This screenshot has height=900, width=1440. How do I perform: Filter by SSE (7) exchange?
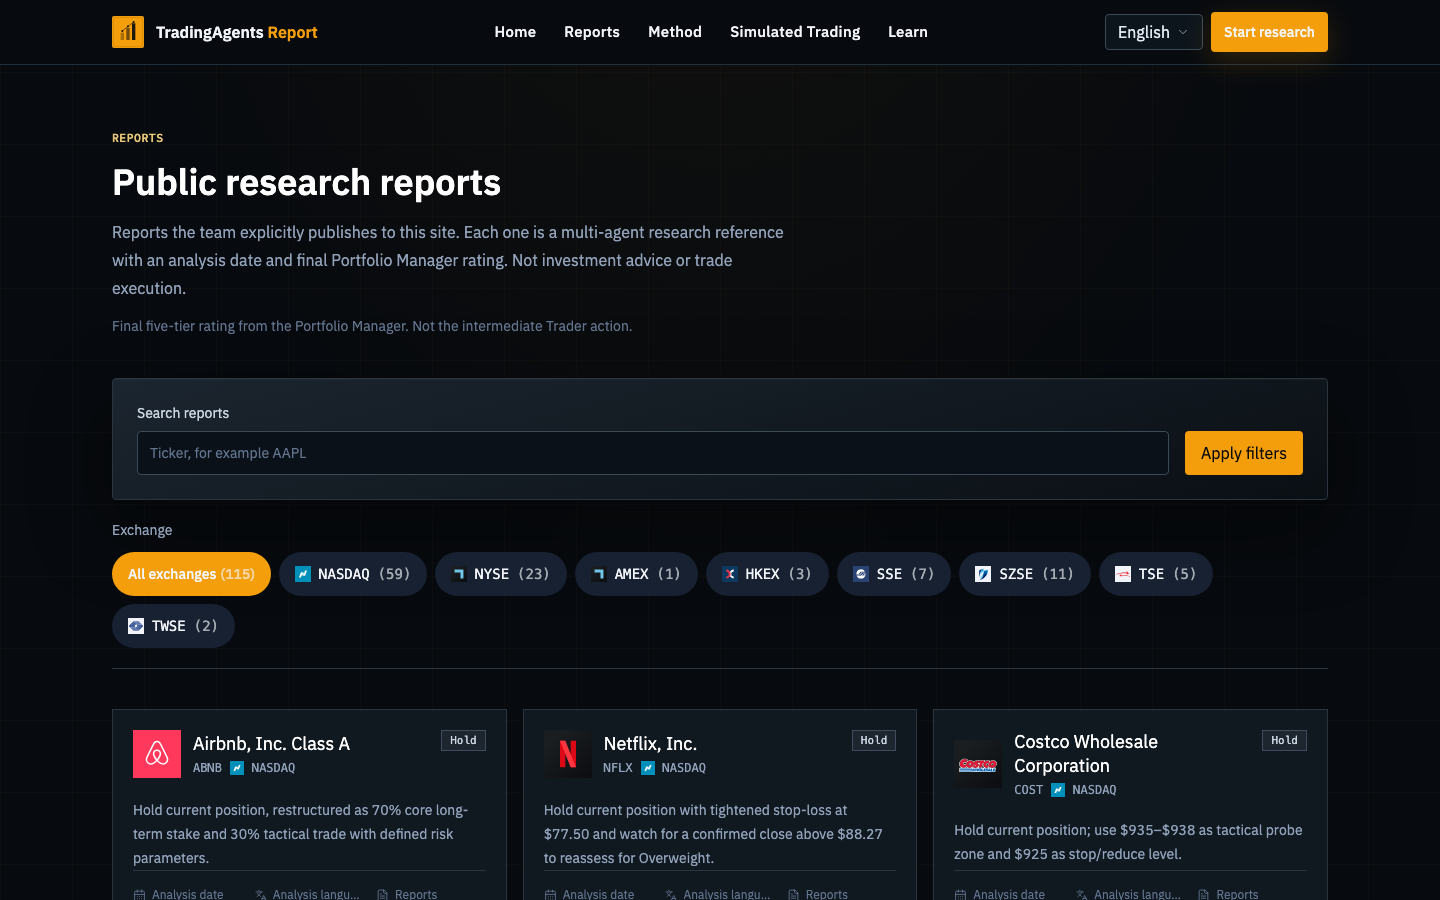coord(894,574)
